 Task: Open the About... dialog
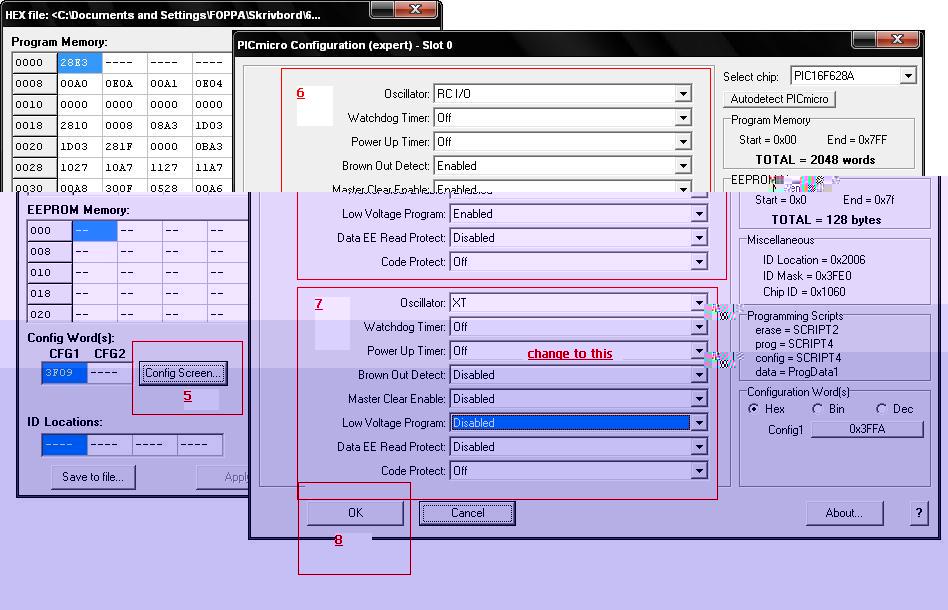844,513
